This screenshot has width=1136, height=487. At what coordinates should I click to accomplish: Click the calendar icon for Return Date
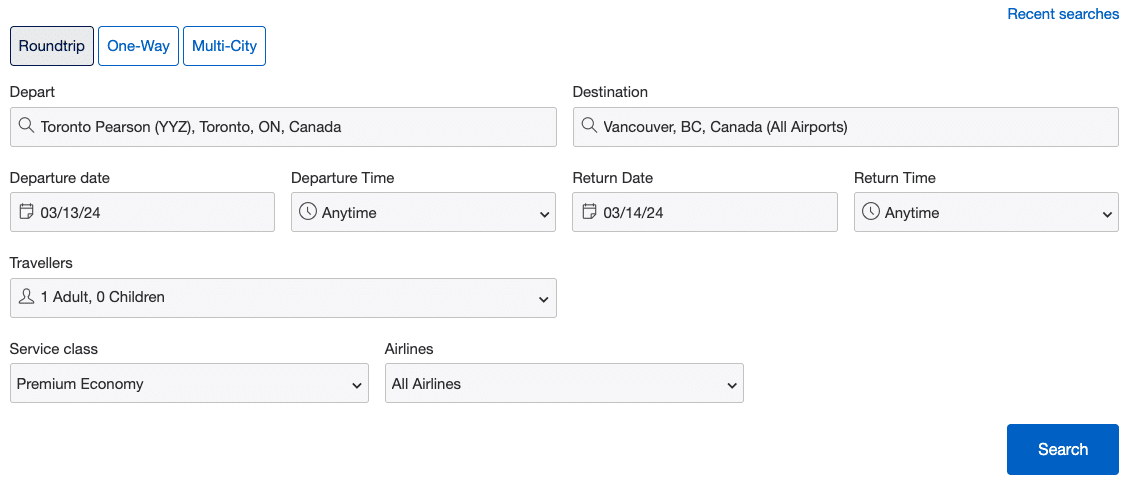[x=590, y=212]
